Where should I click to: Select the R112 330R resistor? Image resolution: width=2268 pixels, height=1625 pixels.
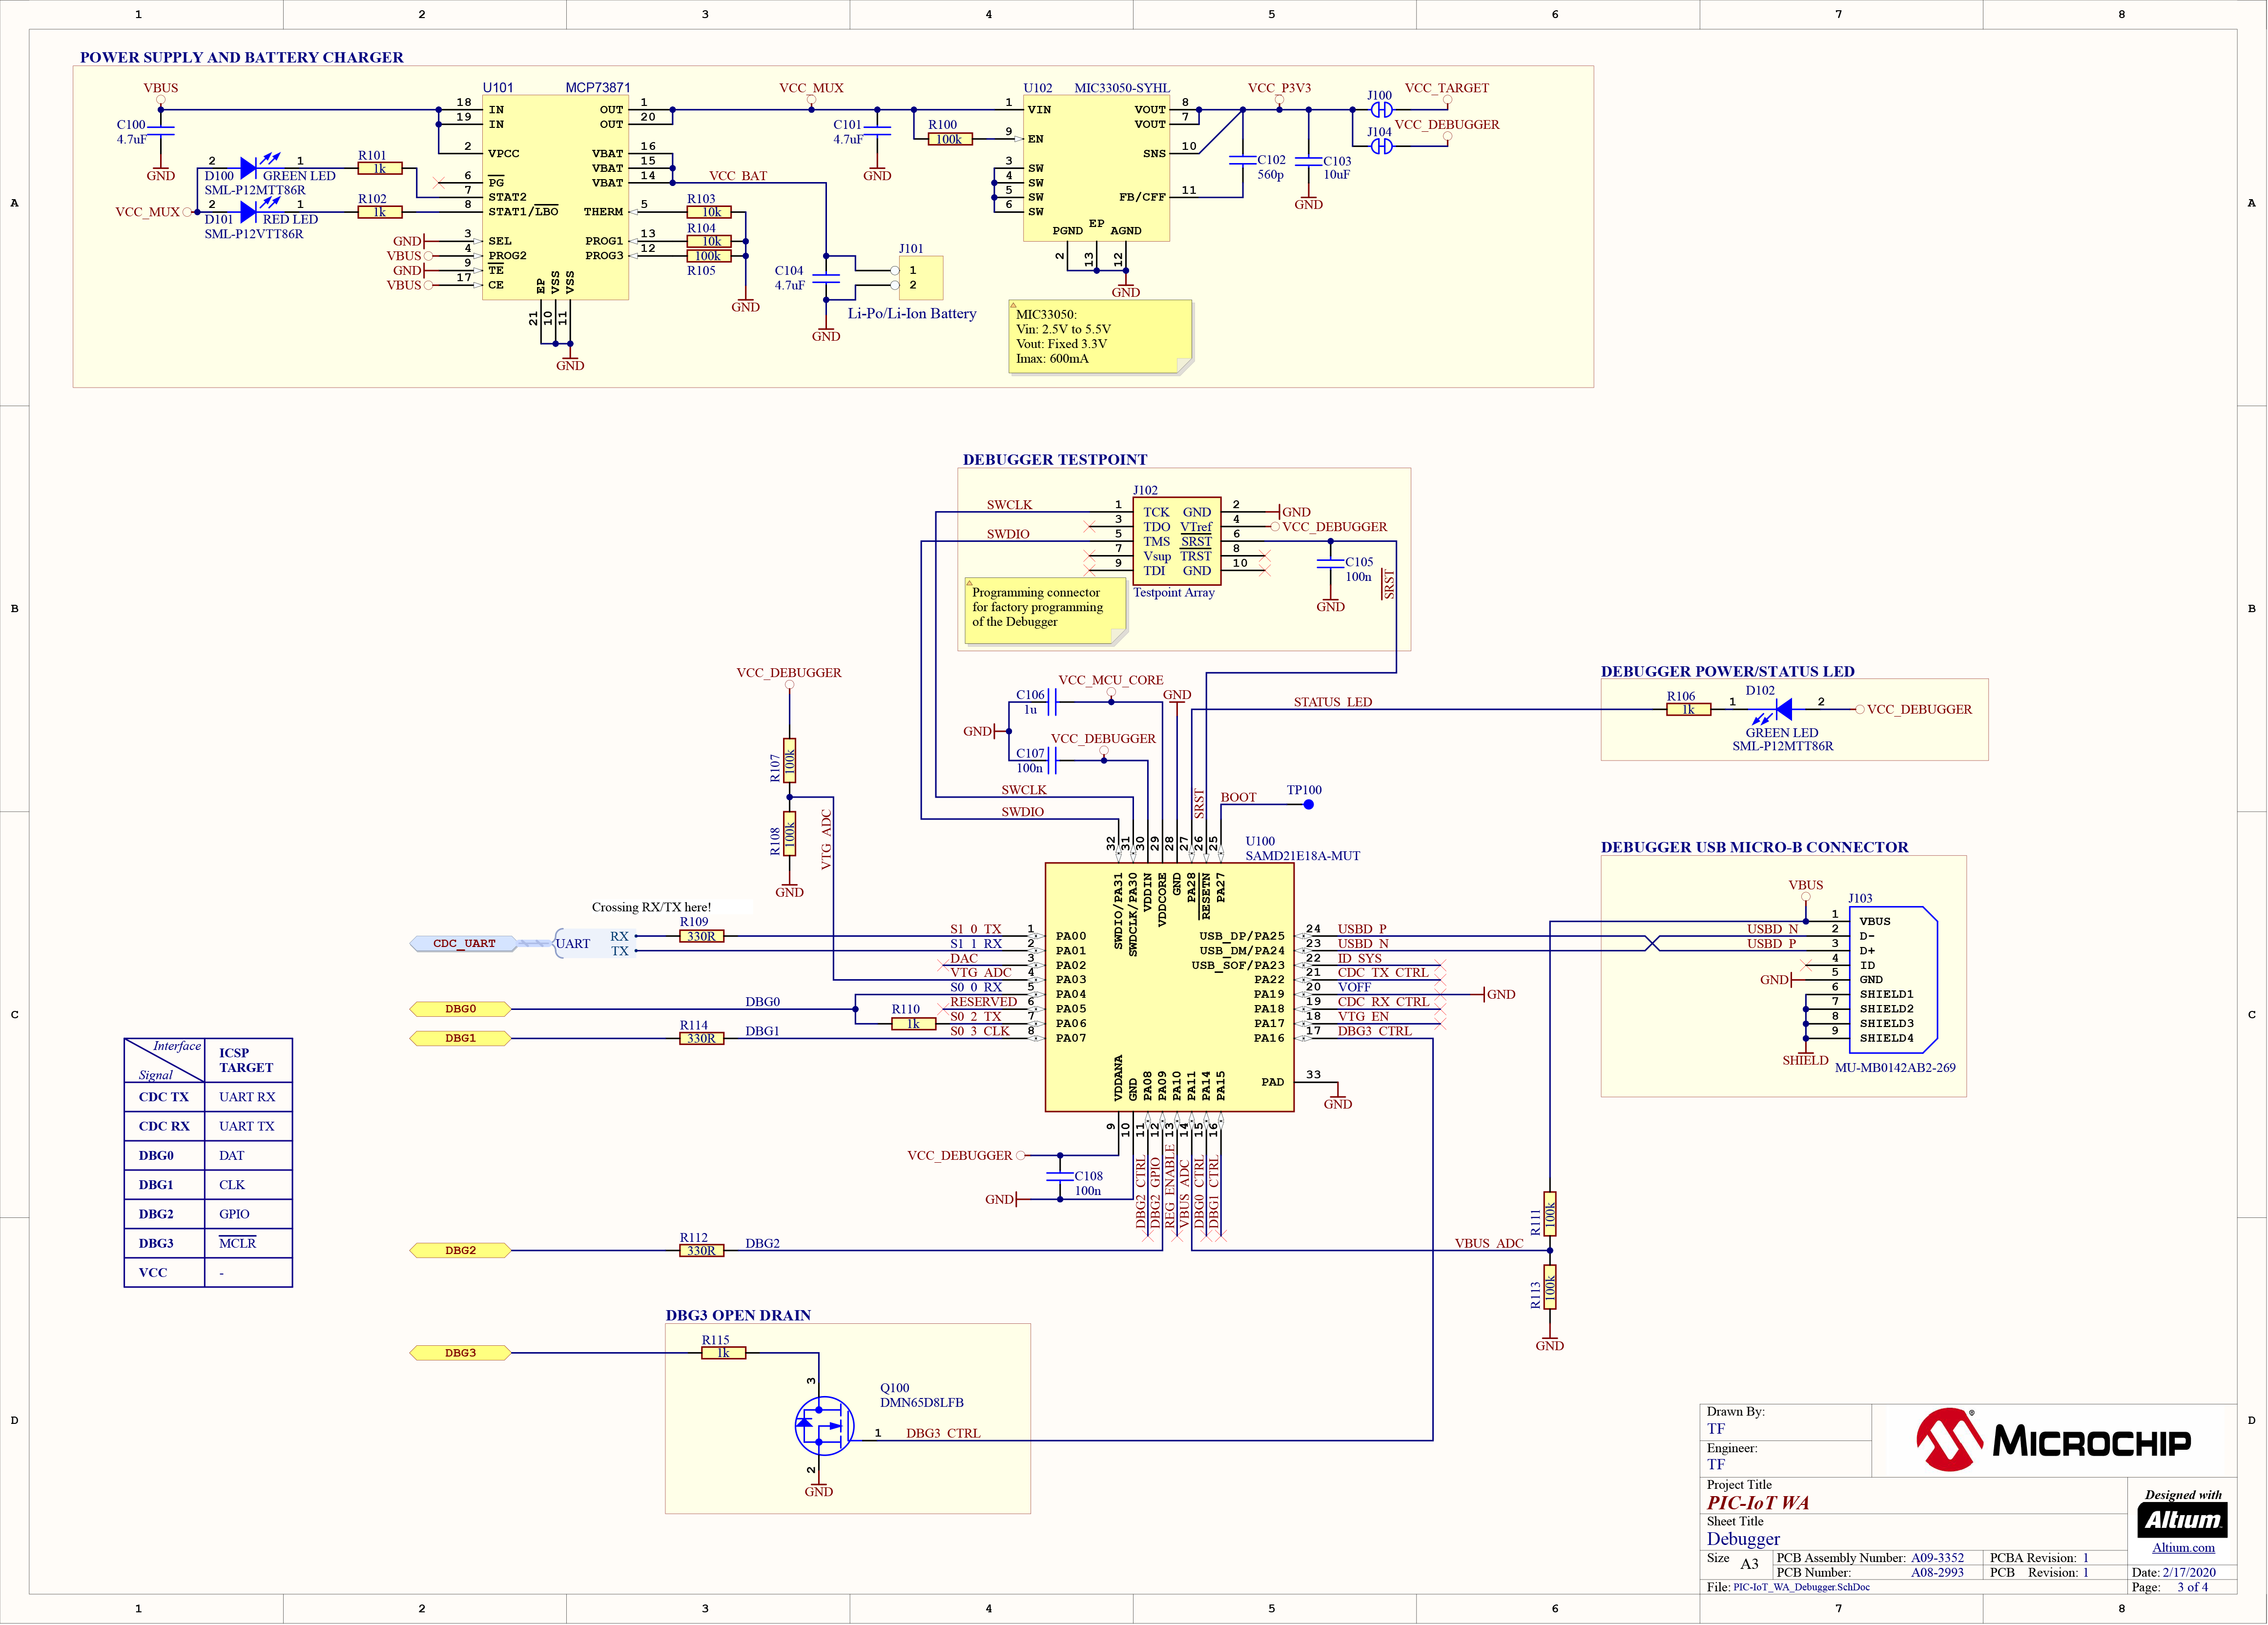701,1250
